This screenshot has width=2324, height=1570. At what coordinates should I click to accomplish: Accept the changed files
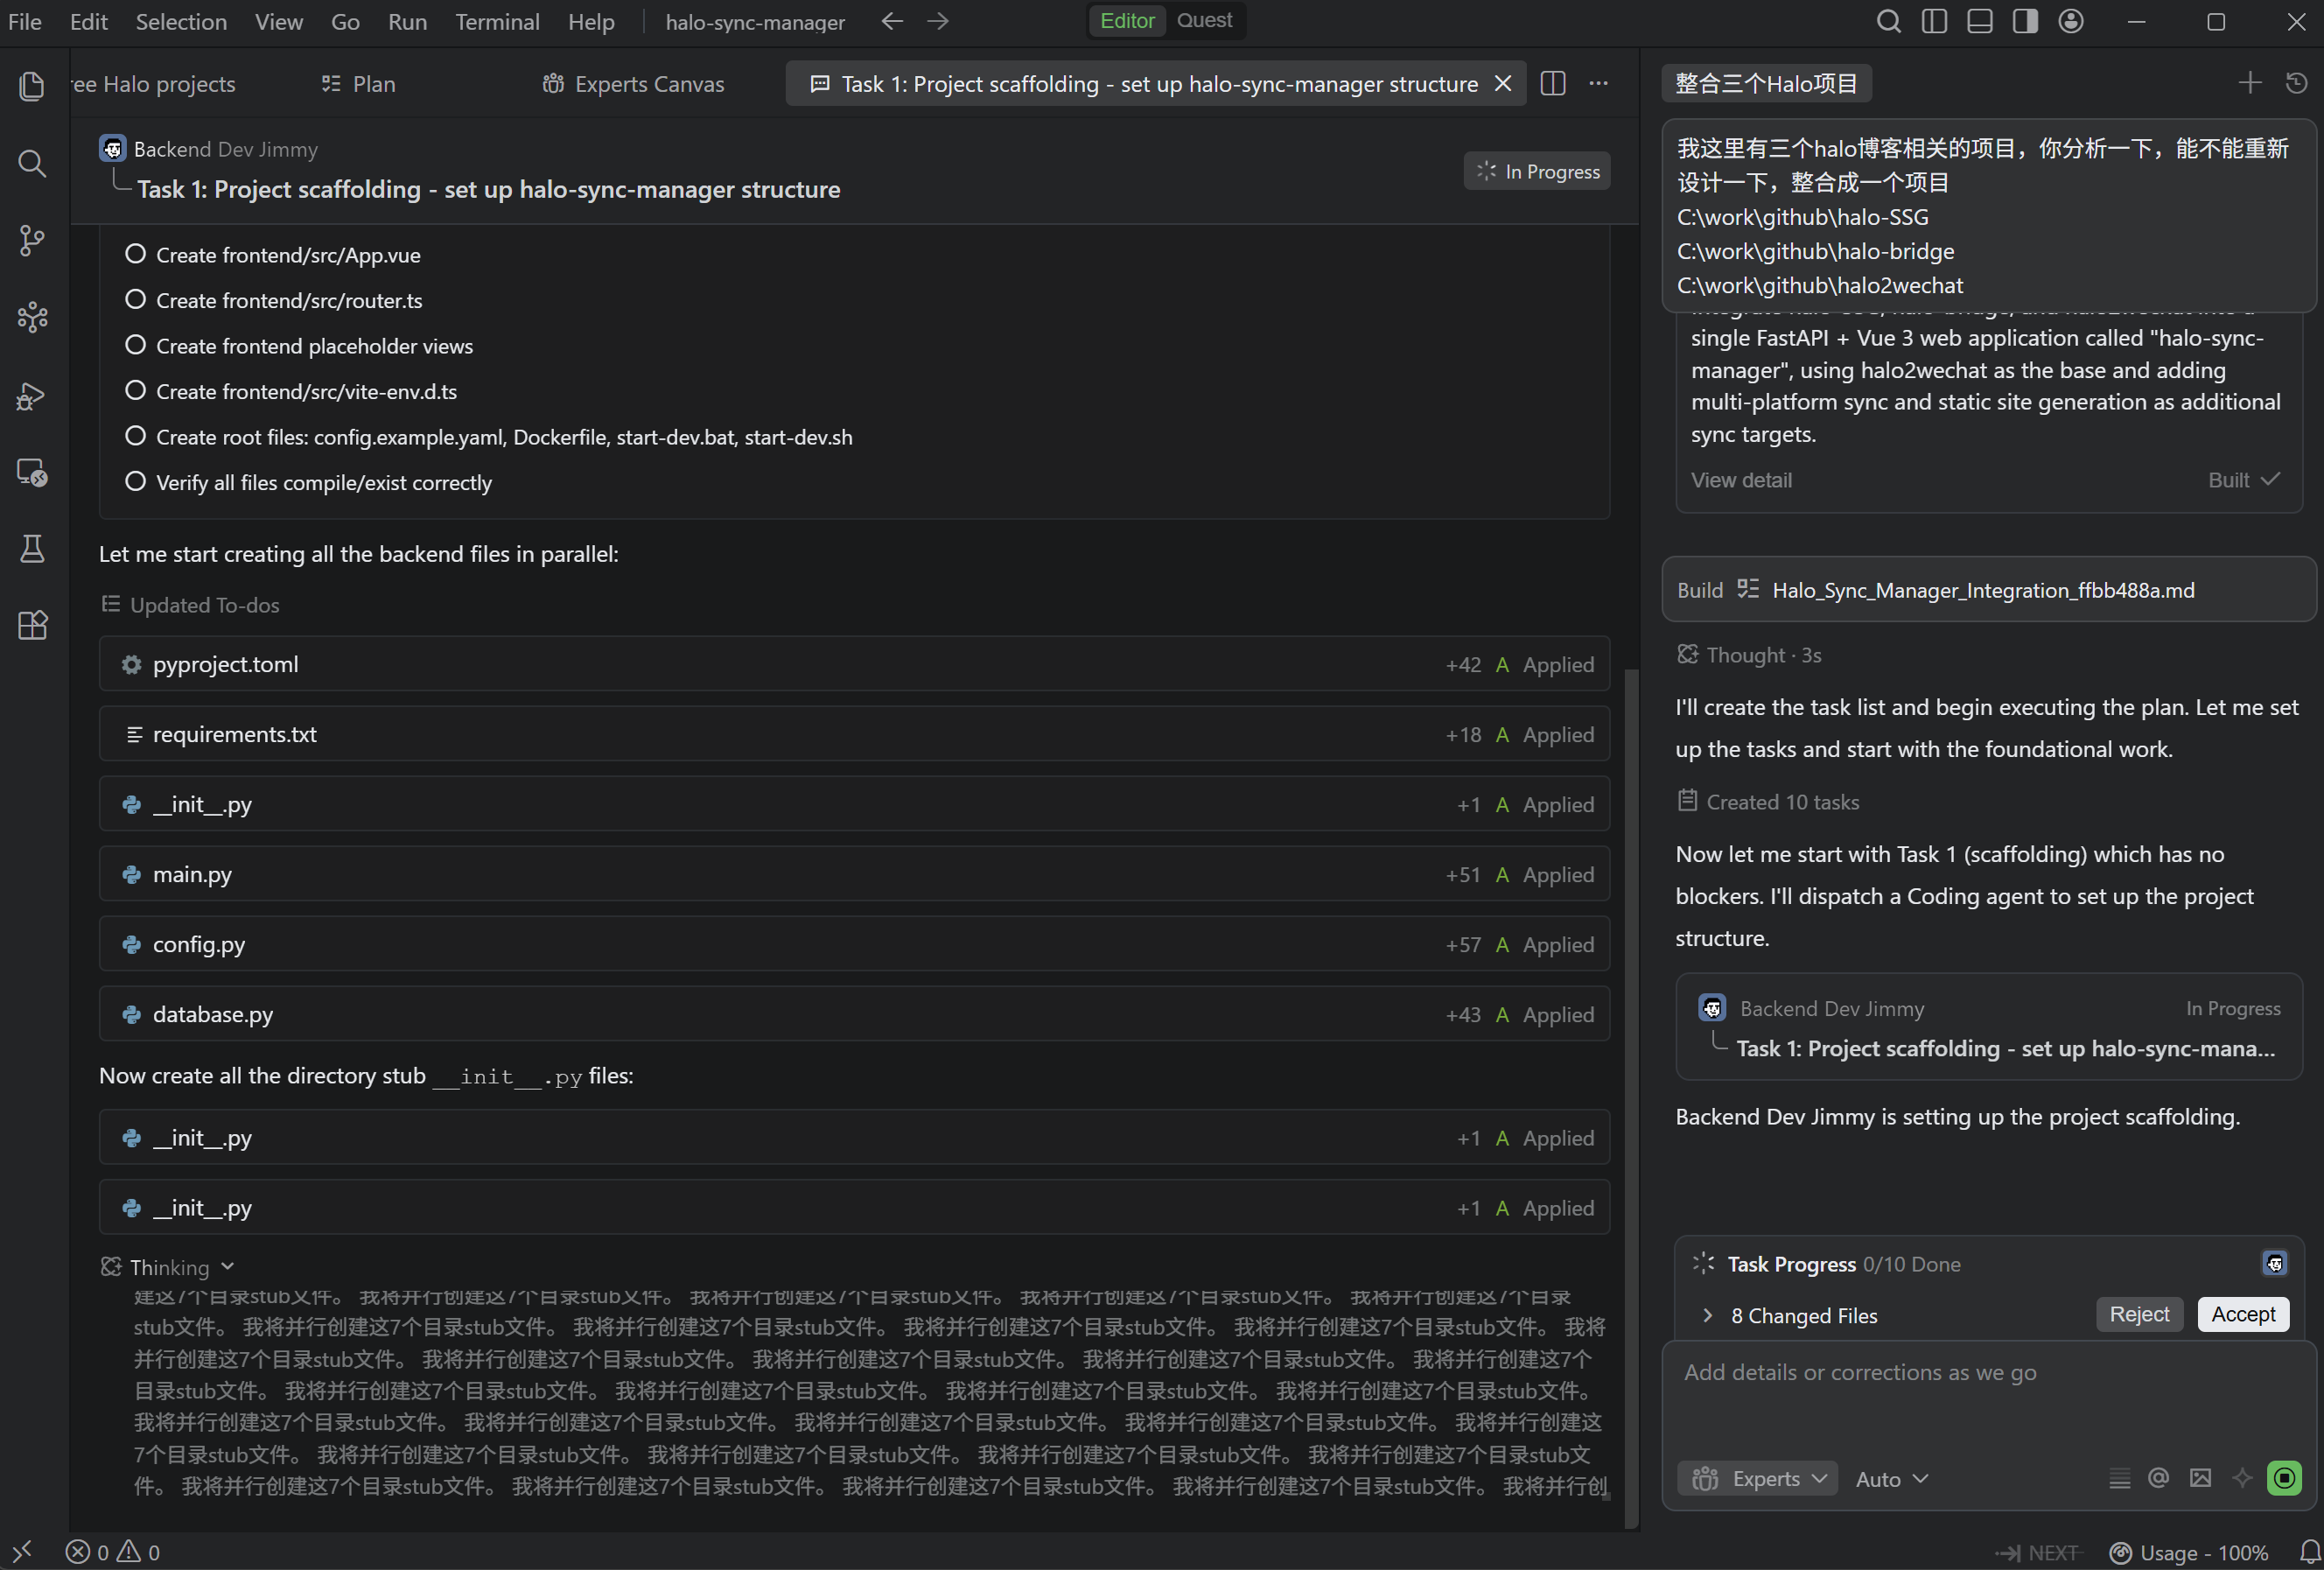coord(2243,1314)
